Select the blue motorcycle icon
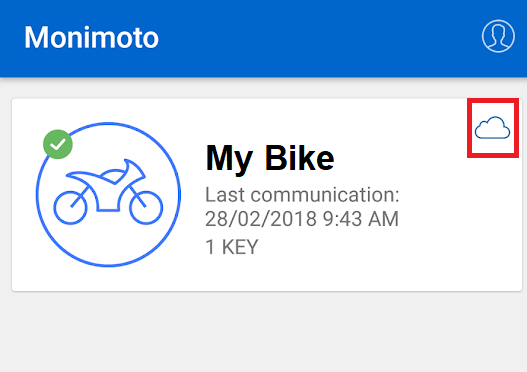 coord(108,192)
